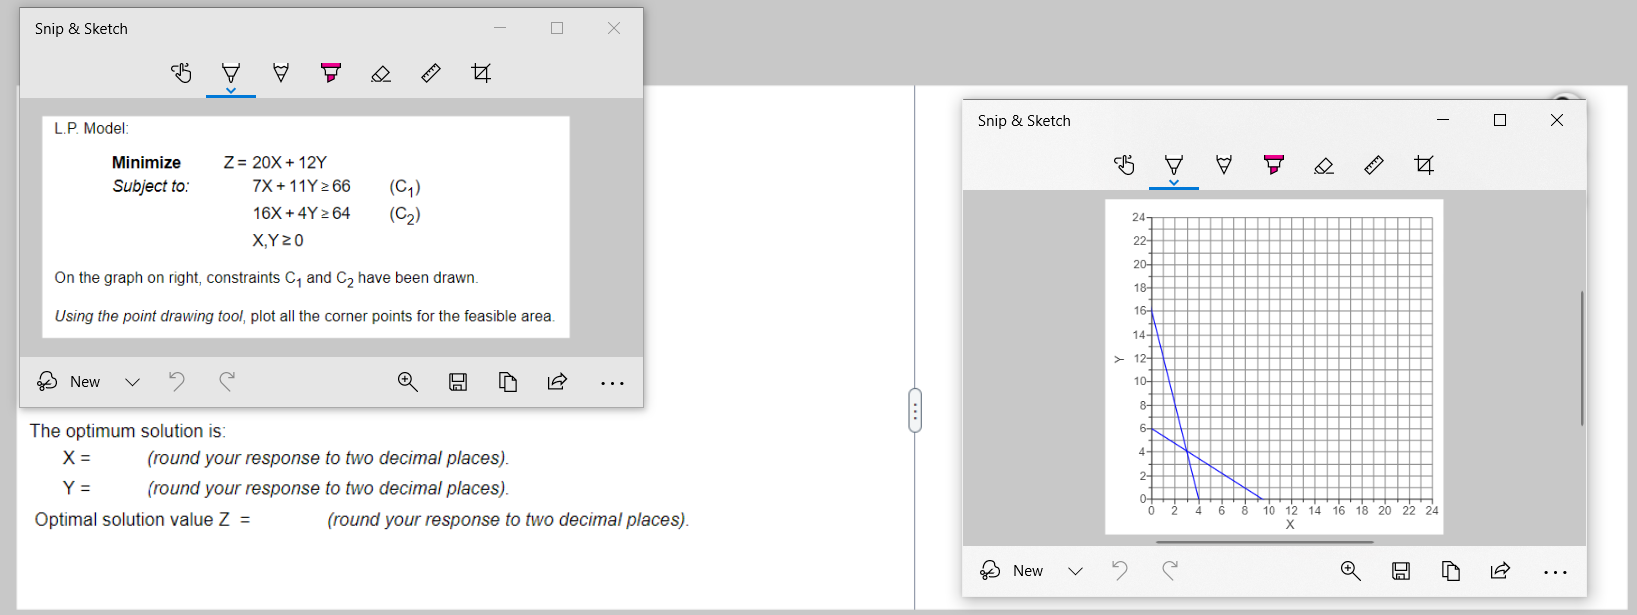Select Crop tool in left Snip & Sketch window
This screenshot has width=1637, height=615.
point(481,73)
